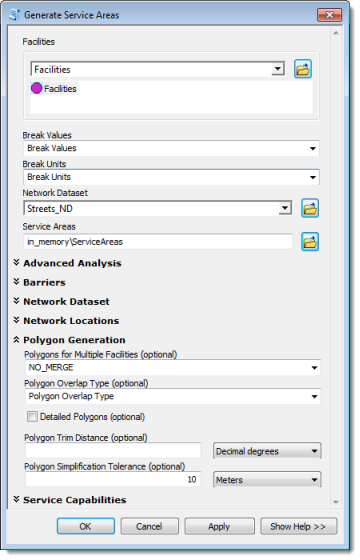
Task: Click the Polygon Simplification Tolerance field
Action: pyautogui.click(x=113, y=480)
